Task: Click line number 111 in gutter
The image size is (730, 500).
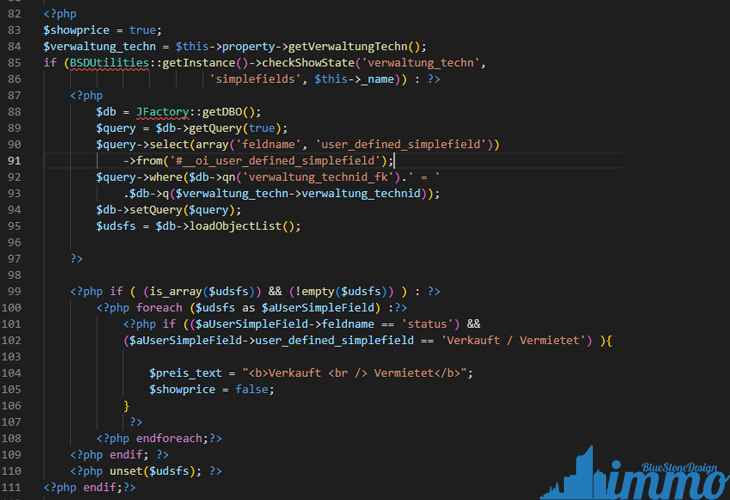Action: pyautogui.click(x=11, y=487)
